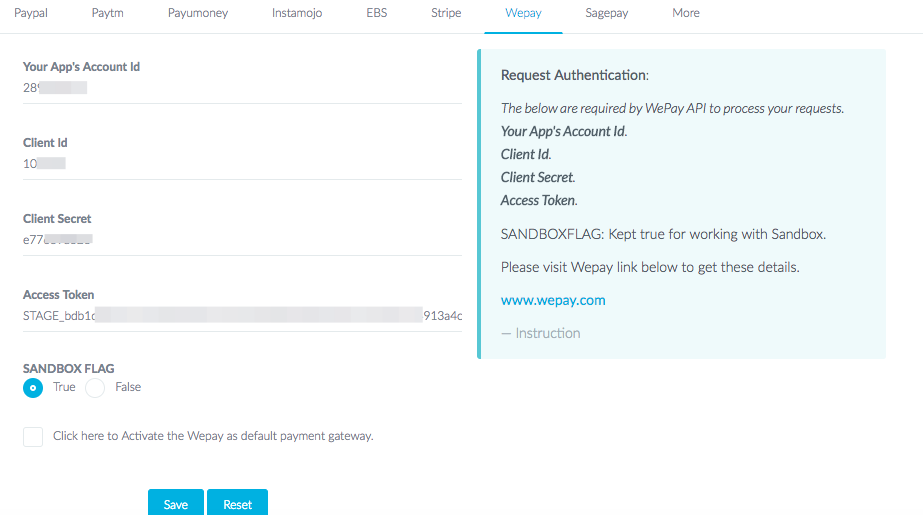
Task: Open the EBS gateway tab
Action: 377,13
